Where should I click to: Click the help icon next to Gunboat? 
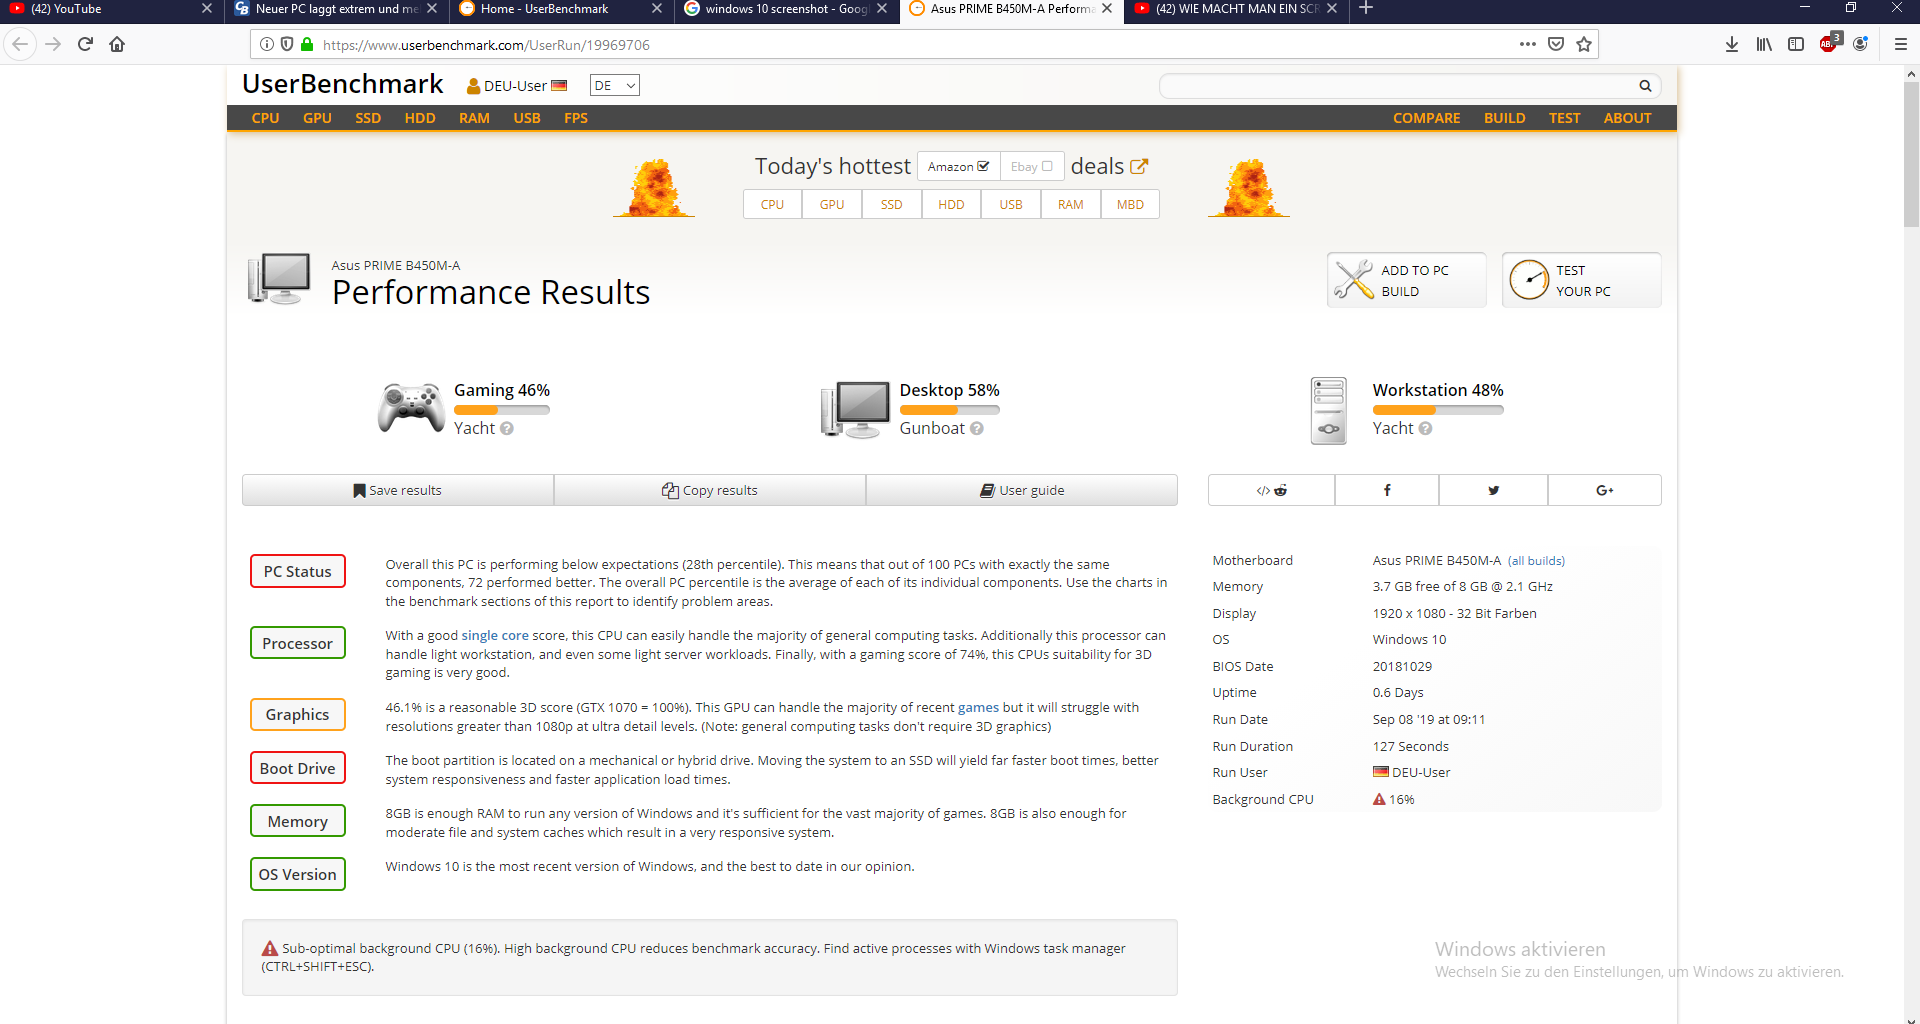(977, 428)
